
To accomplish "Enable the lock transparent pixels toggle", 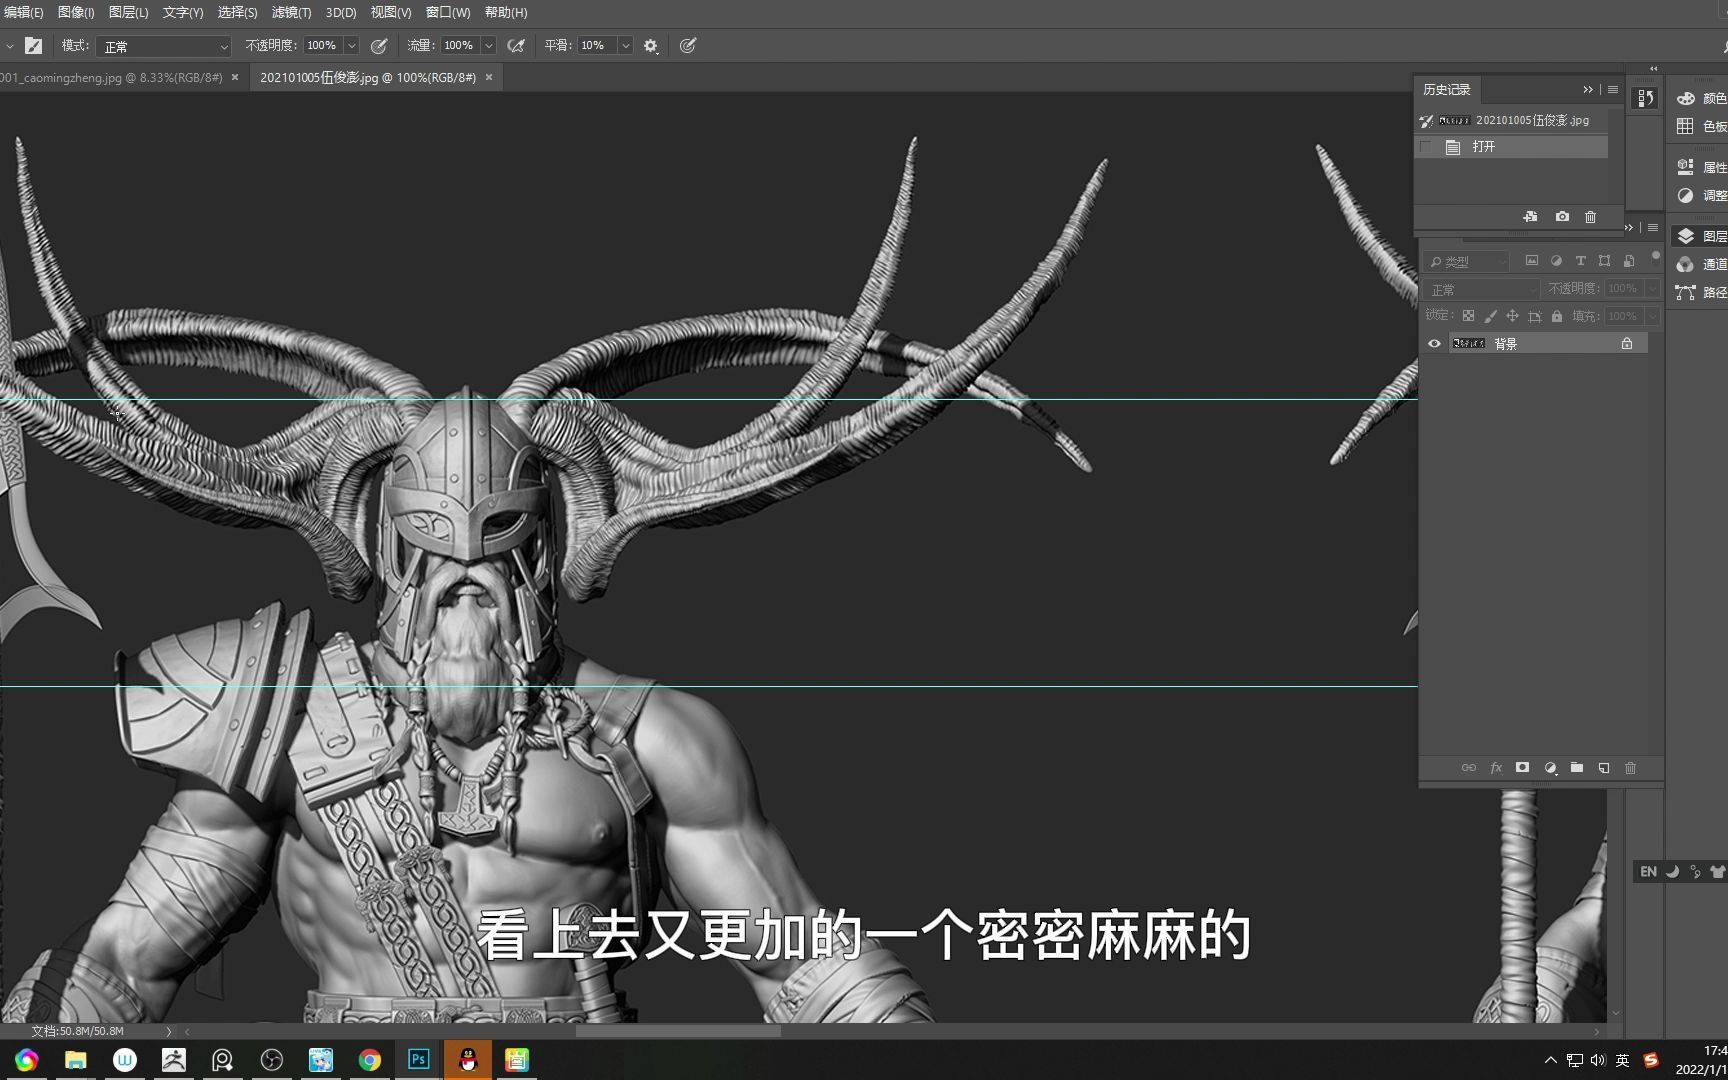I will pyautogui.click(x=1468, y=315).
